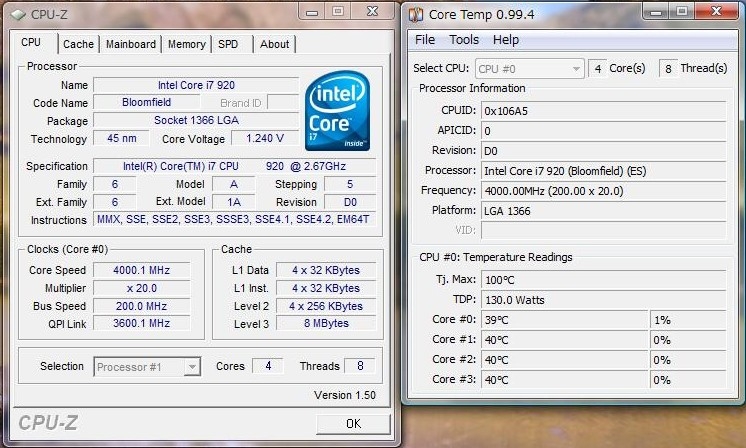Click the Stepping value '5'
The image size is (746, 448).
pyautogui.click(x=350, y=184)
